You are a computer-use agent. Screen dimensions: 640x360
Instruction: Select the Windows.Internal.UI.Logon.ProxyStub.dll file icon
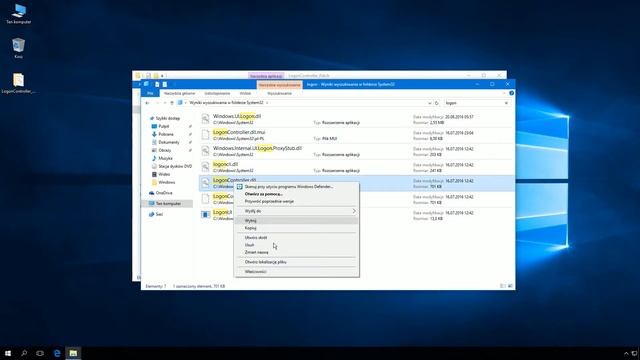coord(205,151)
